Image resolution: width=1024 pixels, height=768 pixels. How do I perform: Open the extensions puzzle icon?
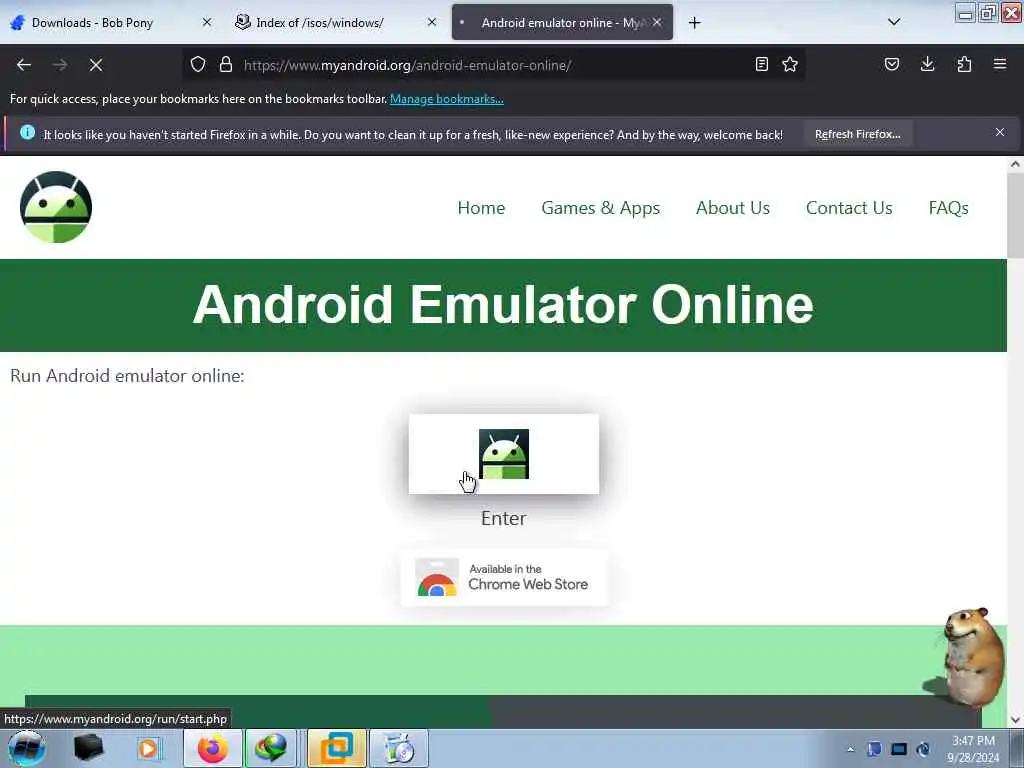click(x=964, y=65)
